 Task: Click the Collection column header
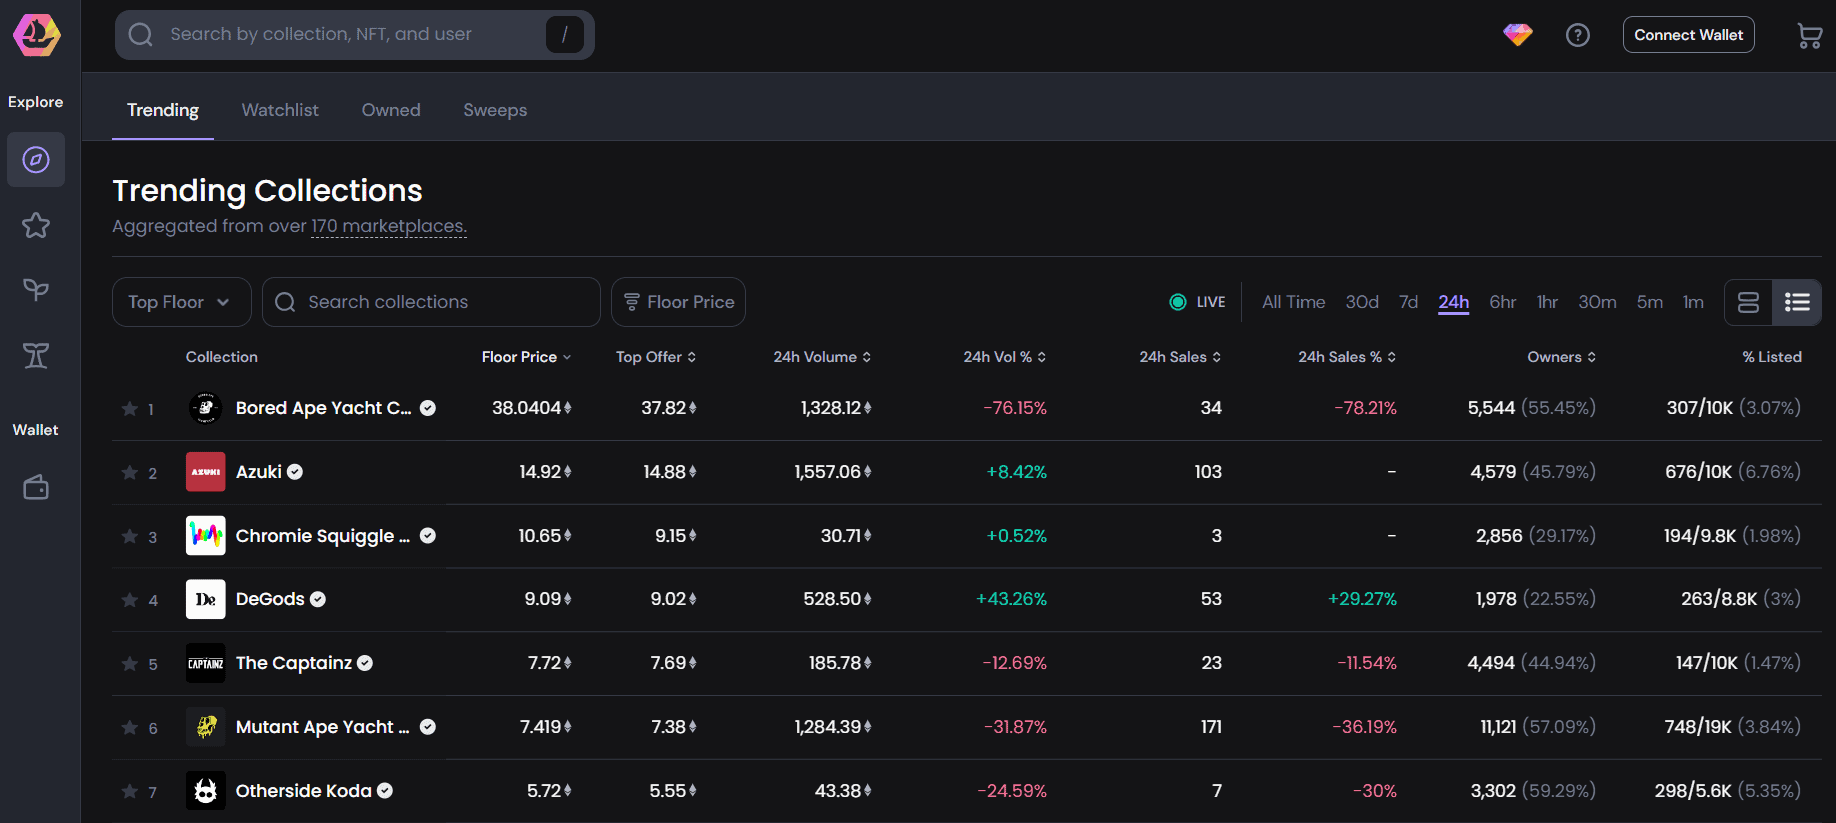[x=221, y=357]
